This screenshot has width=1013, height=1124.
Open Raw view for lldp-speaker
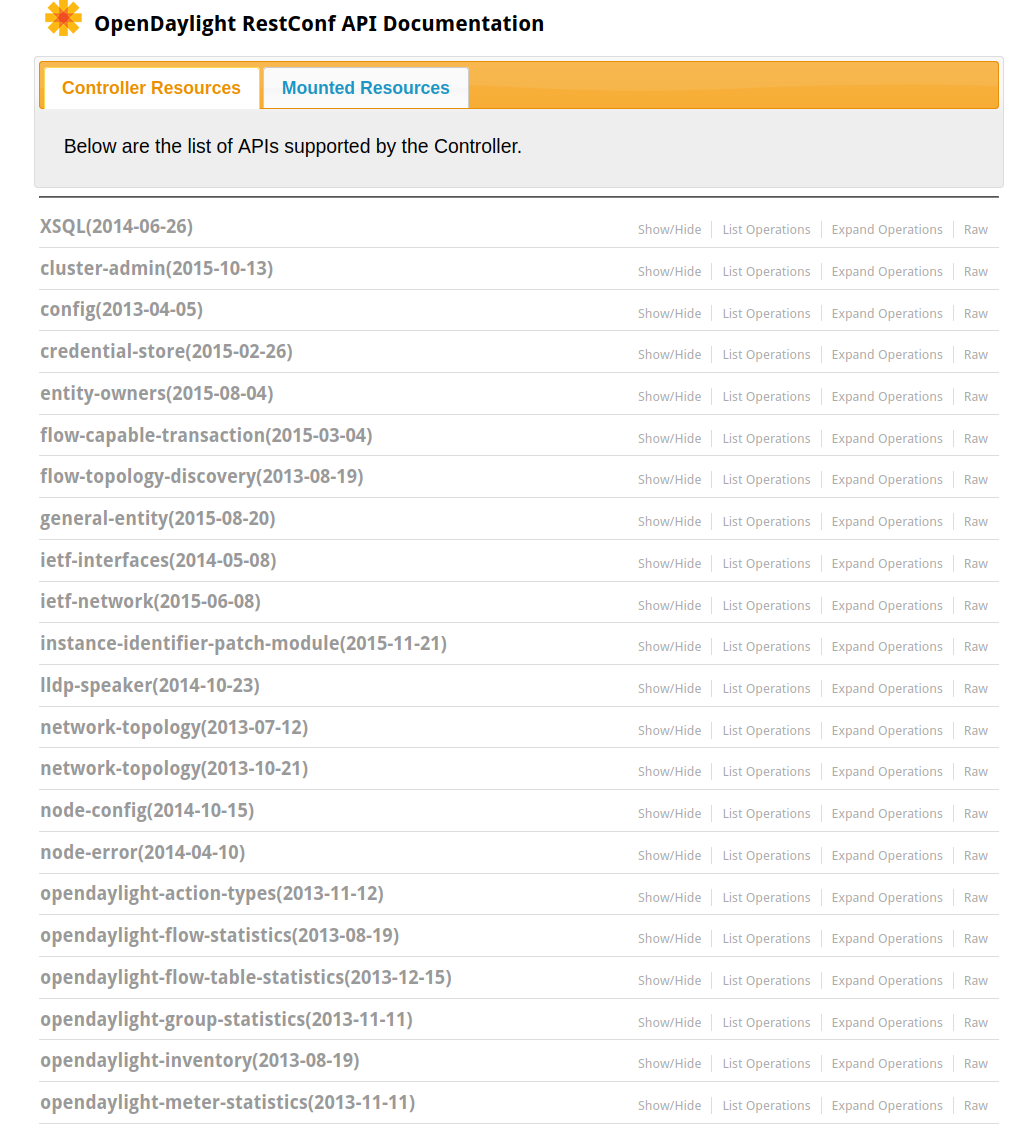click(x=976, y=689)
